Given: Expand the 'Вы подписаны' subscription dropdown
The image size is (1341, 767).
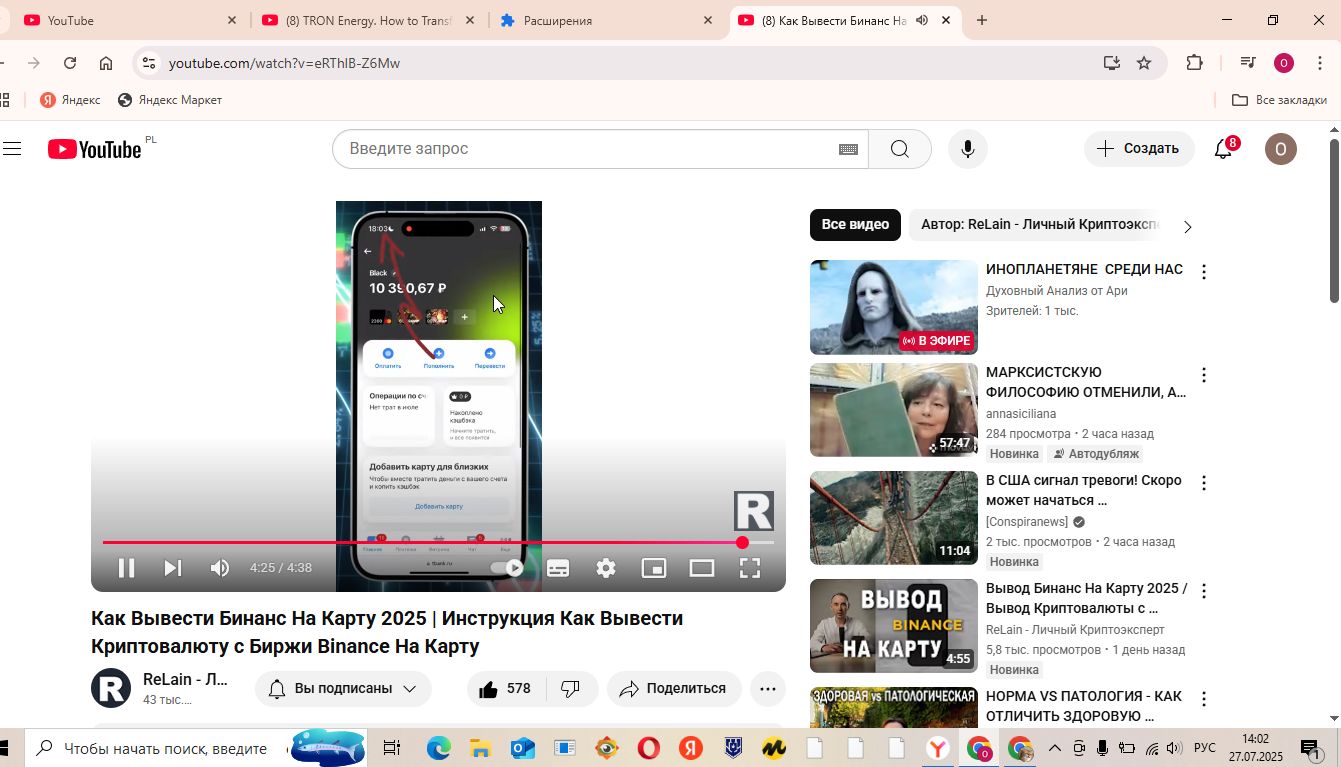Looking at the screenshot, I should tap(343, 688).
